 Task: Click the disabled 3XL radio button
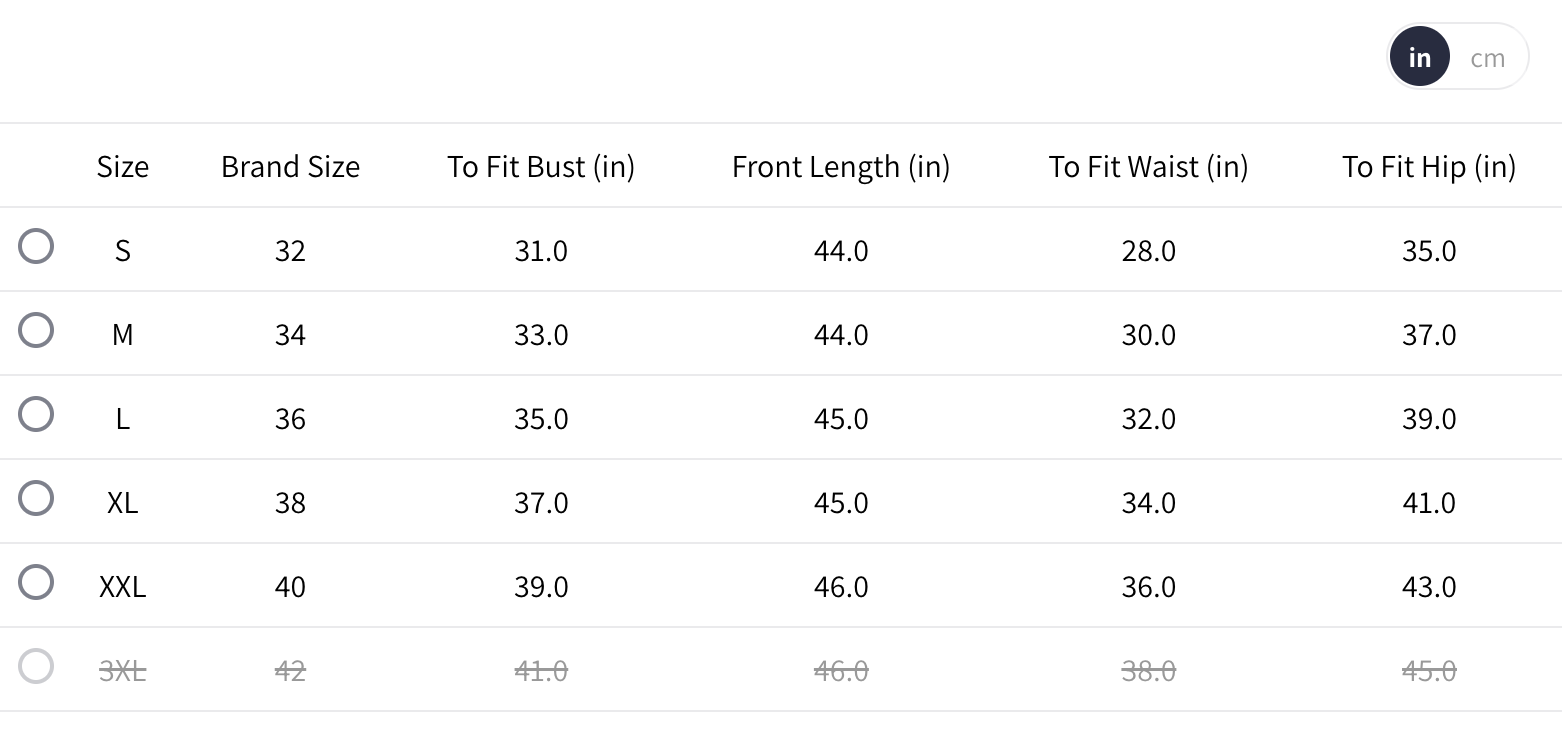click(36, 666)
